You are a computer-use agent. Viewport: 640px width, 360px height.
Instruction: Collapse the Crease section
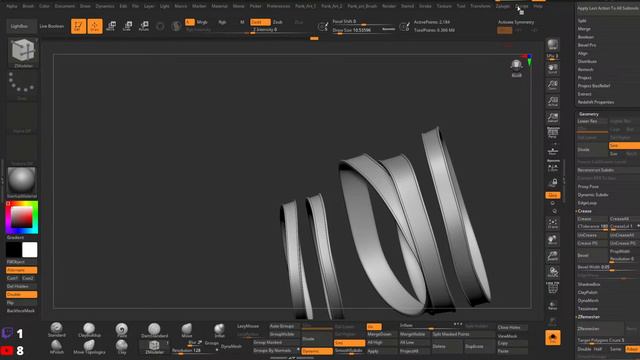click(x=584, y=211)
